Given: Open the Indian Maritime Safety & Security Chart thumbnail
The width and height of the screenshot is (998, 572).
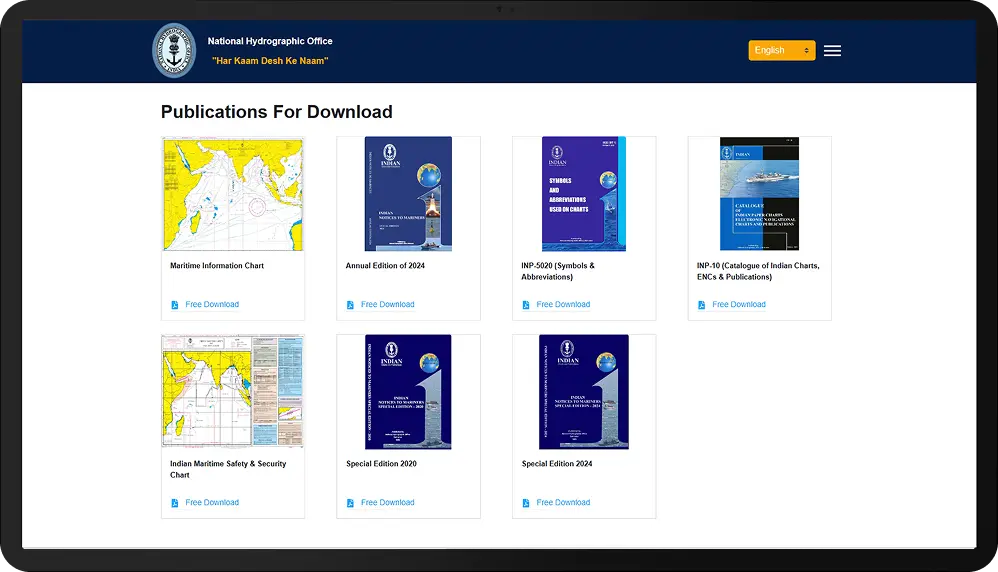Looking at the screenshot, I should 233,391.
